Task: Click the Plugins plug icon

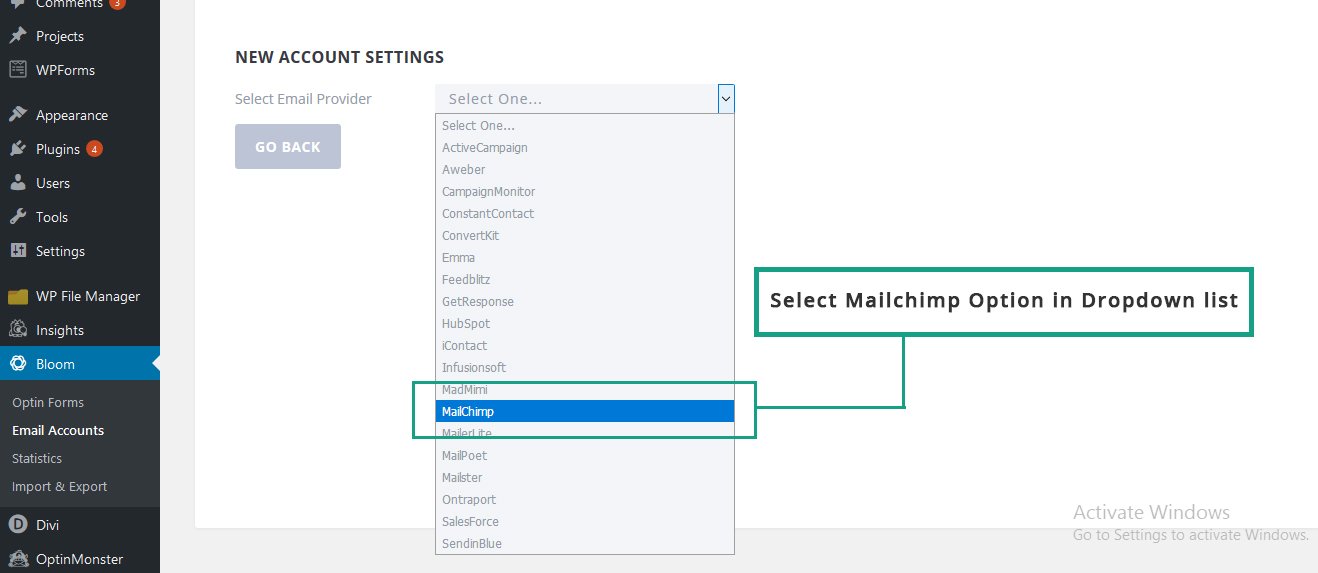Action: [x=17, y=149]
